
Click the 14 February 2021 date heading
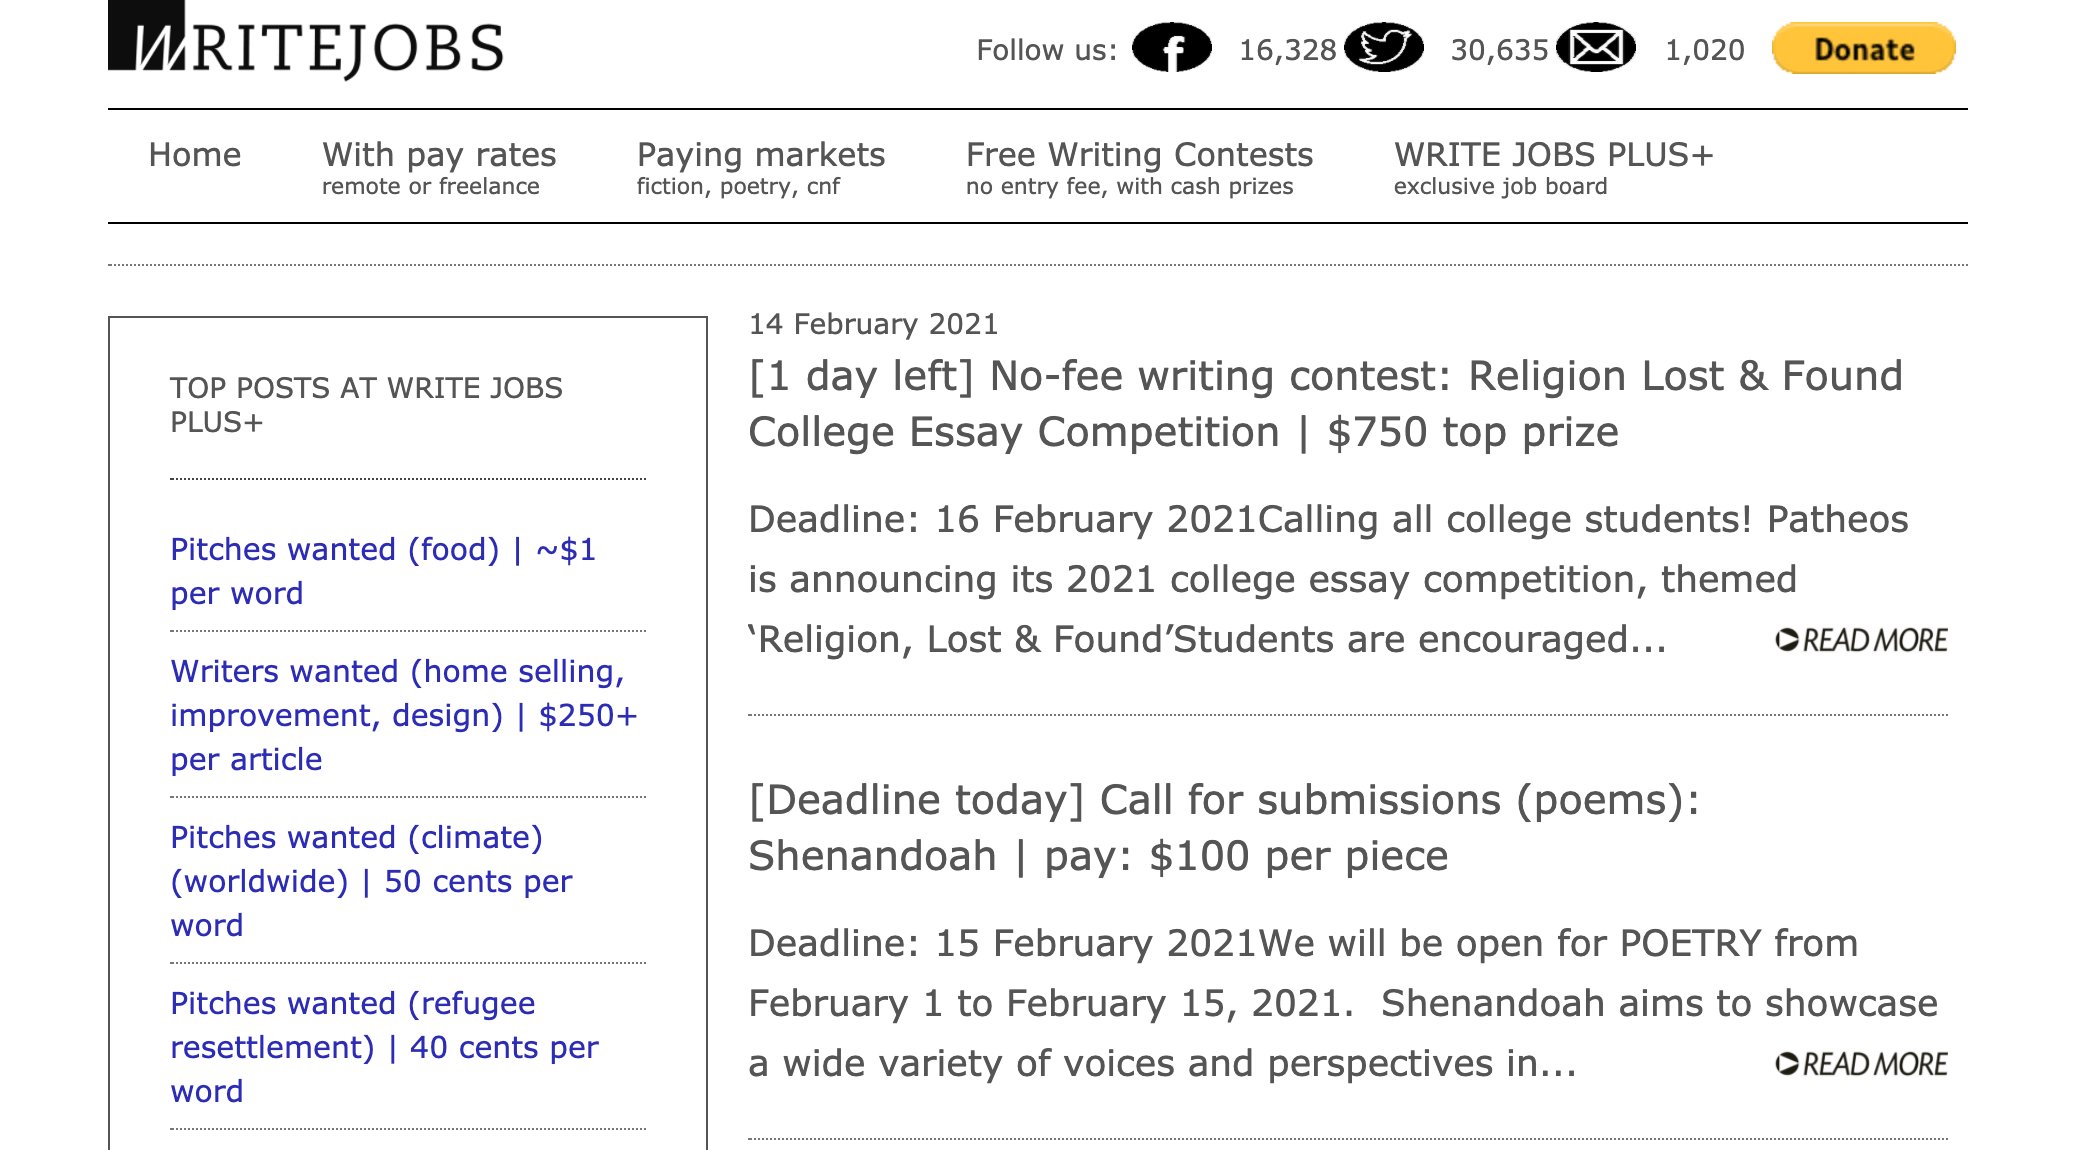pos(872,323)
